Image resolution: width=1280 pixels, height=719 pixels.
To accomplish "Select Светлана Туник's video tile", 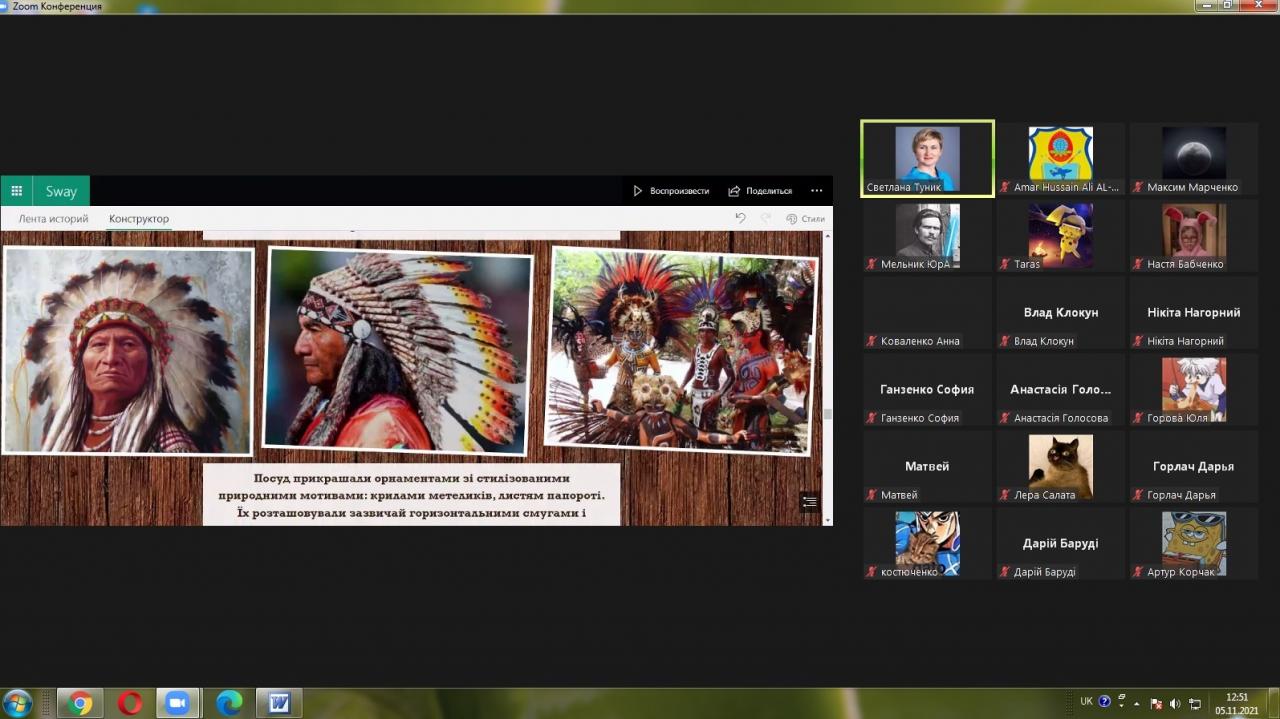I will click(927, 159).
